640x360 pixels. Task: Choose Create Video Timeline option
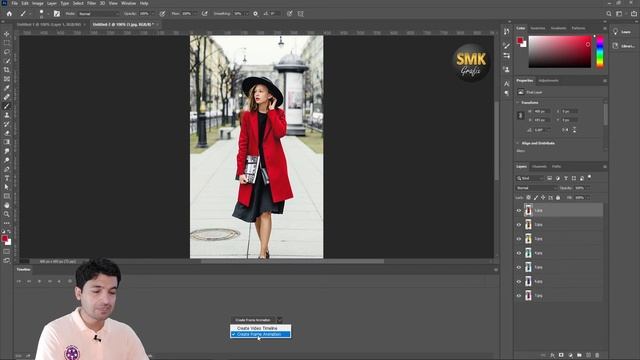coord(260,328)
